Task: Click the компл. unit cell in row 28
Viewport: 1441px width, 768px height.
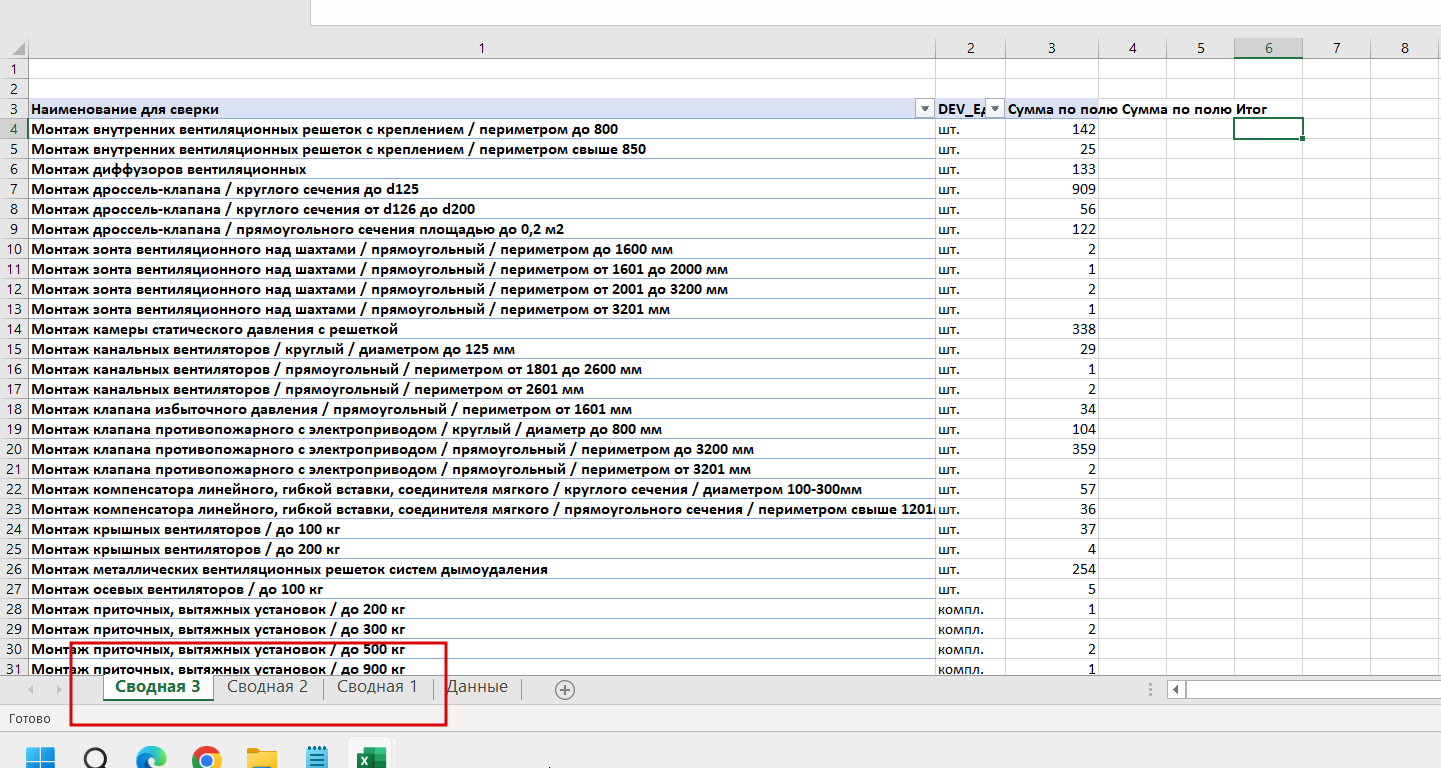Action: pyautogui.click(x=970, y=609)
